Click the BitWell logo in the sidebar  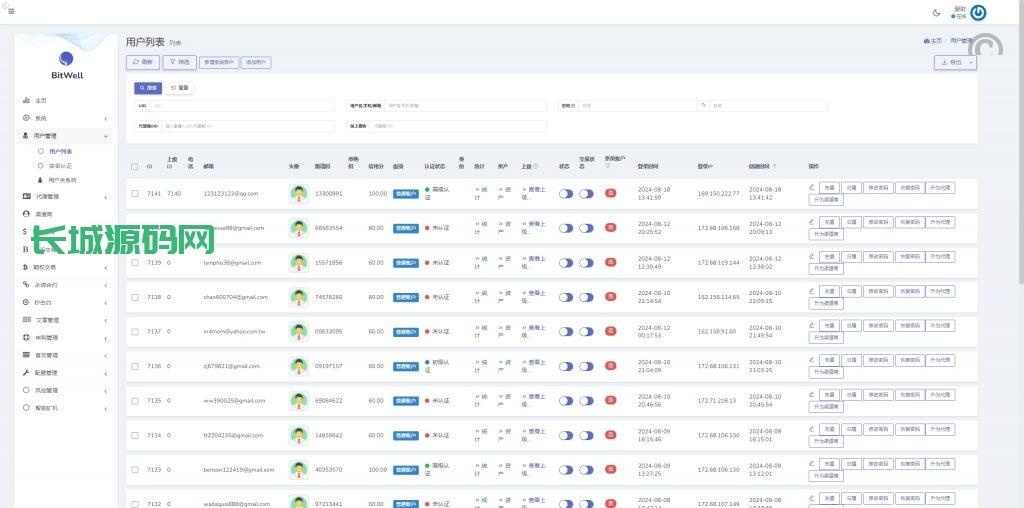coord(66,64)
